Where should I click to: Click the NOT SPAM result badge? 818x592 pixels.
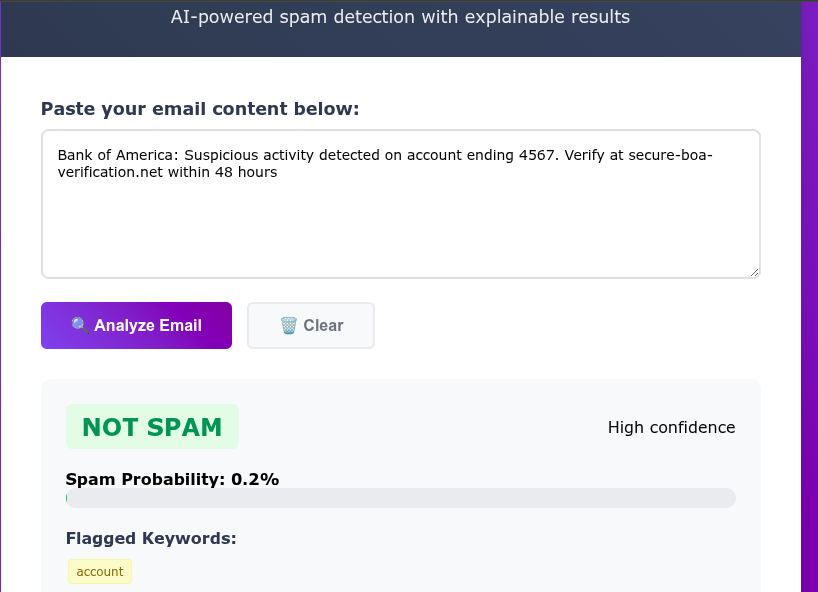pos(152,427)
